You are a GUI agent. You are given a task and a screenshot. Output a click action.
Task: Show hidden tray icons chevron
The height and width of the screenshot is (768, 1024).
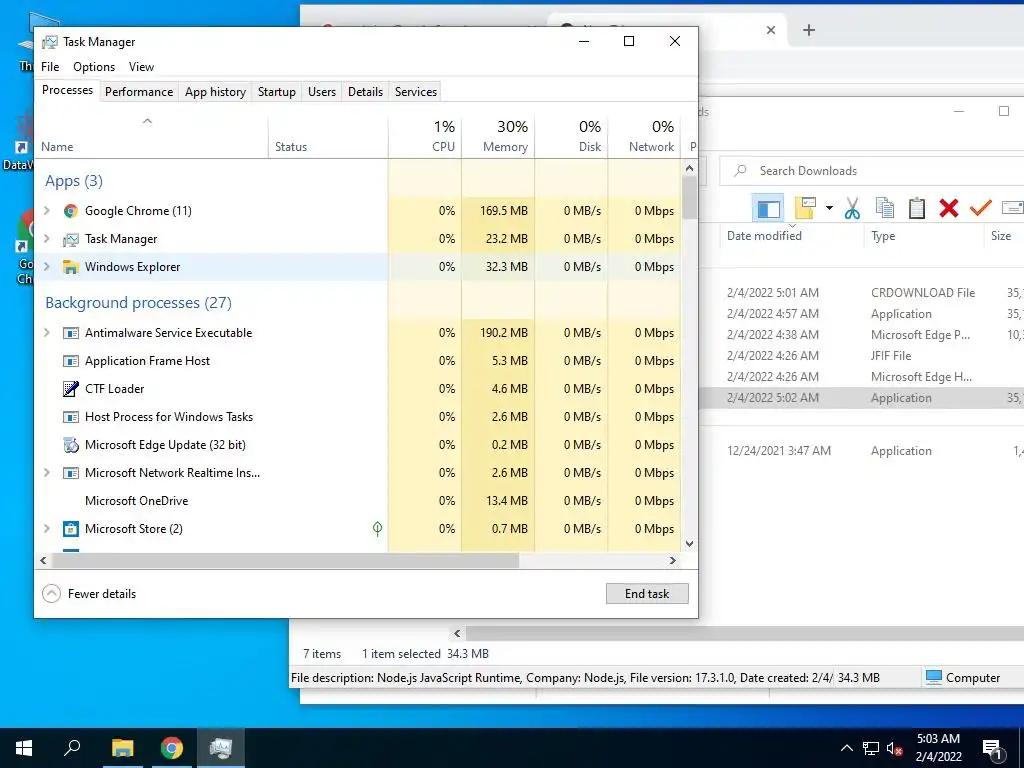(x=846, y=748)
